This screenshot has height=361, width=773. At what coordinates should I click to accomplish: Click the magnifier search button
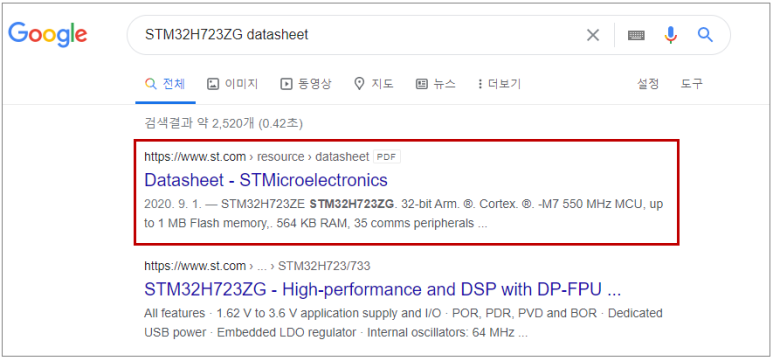click(705, 35)
